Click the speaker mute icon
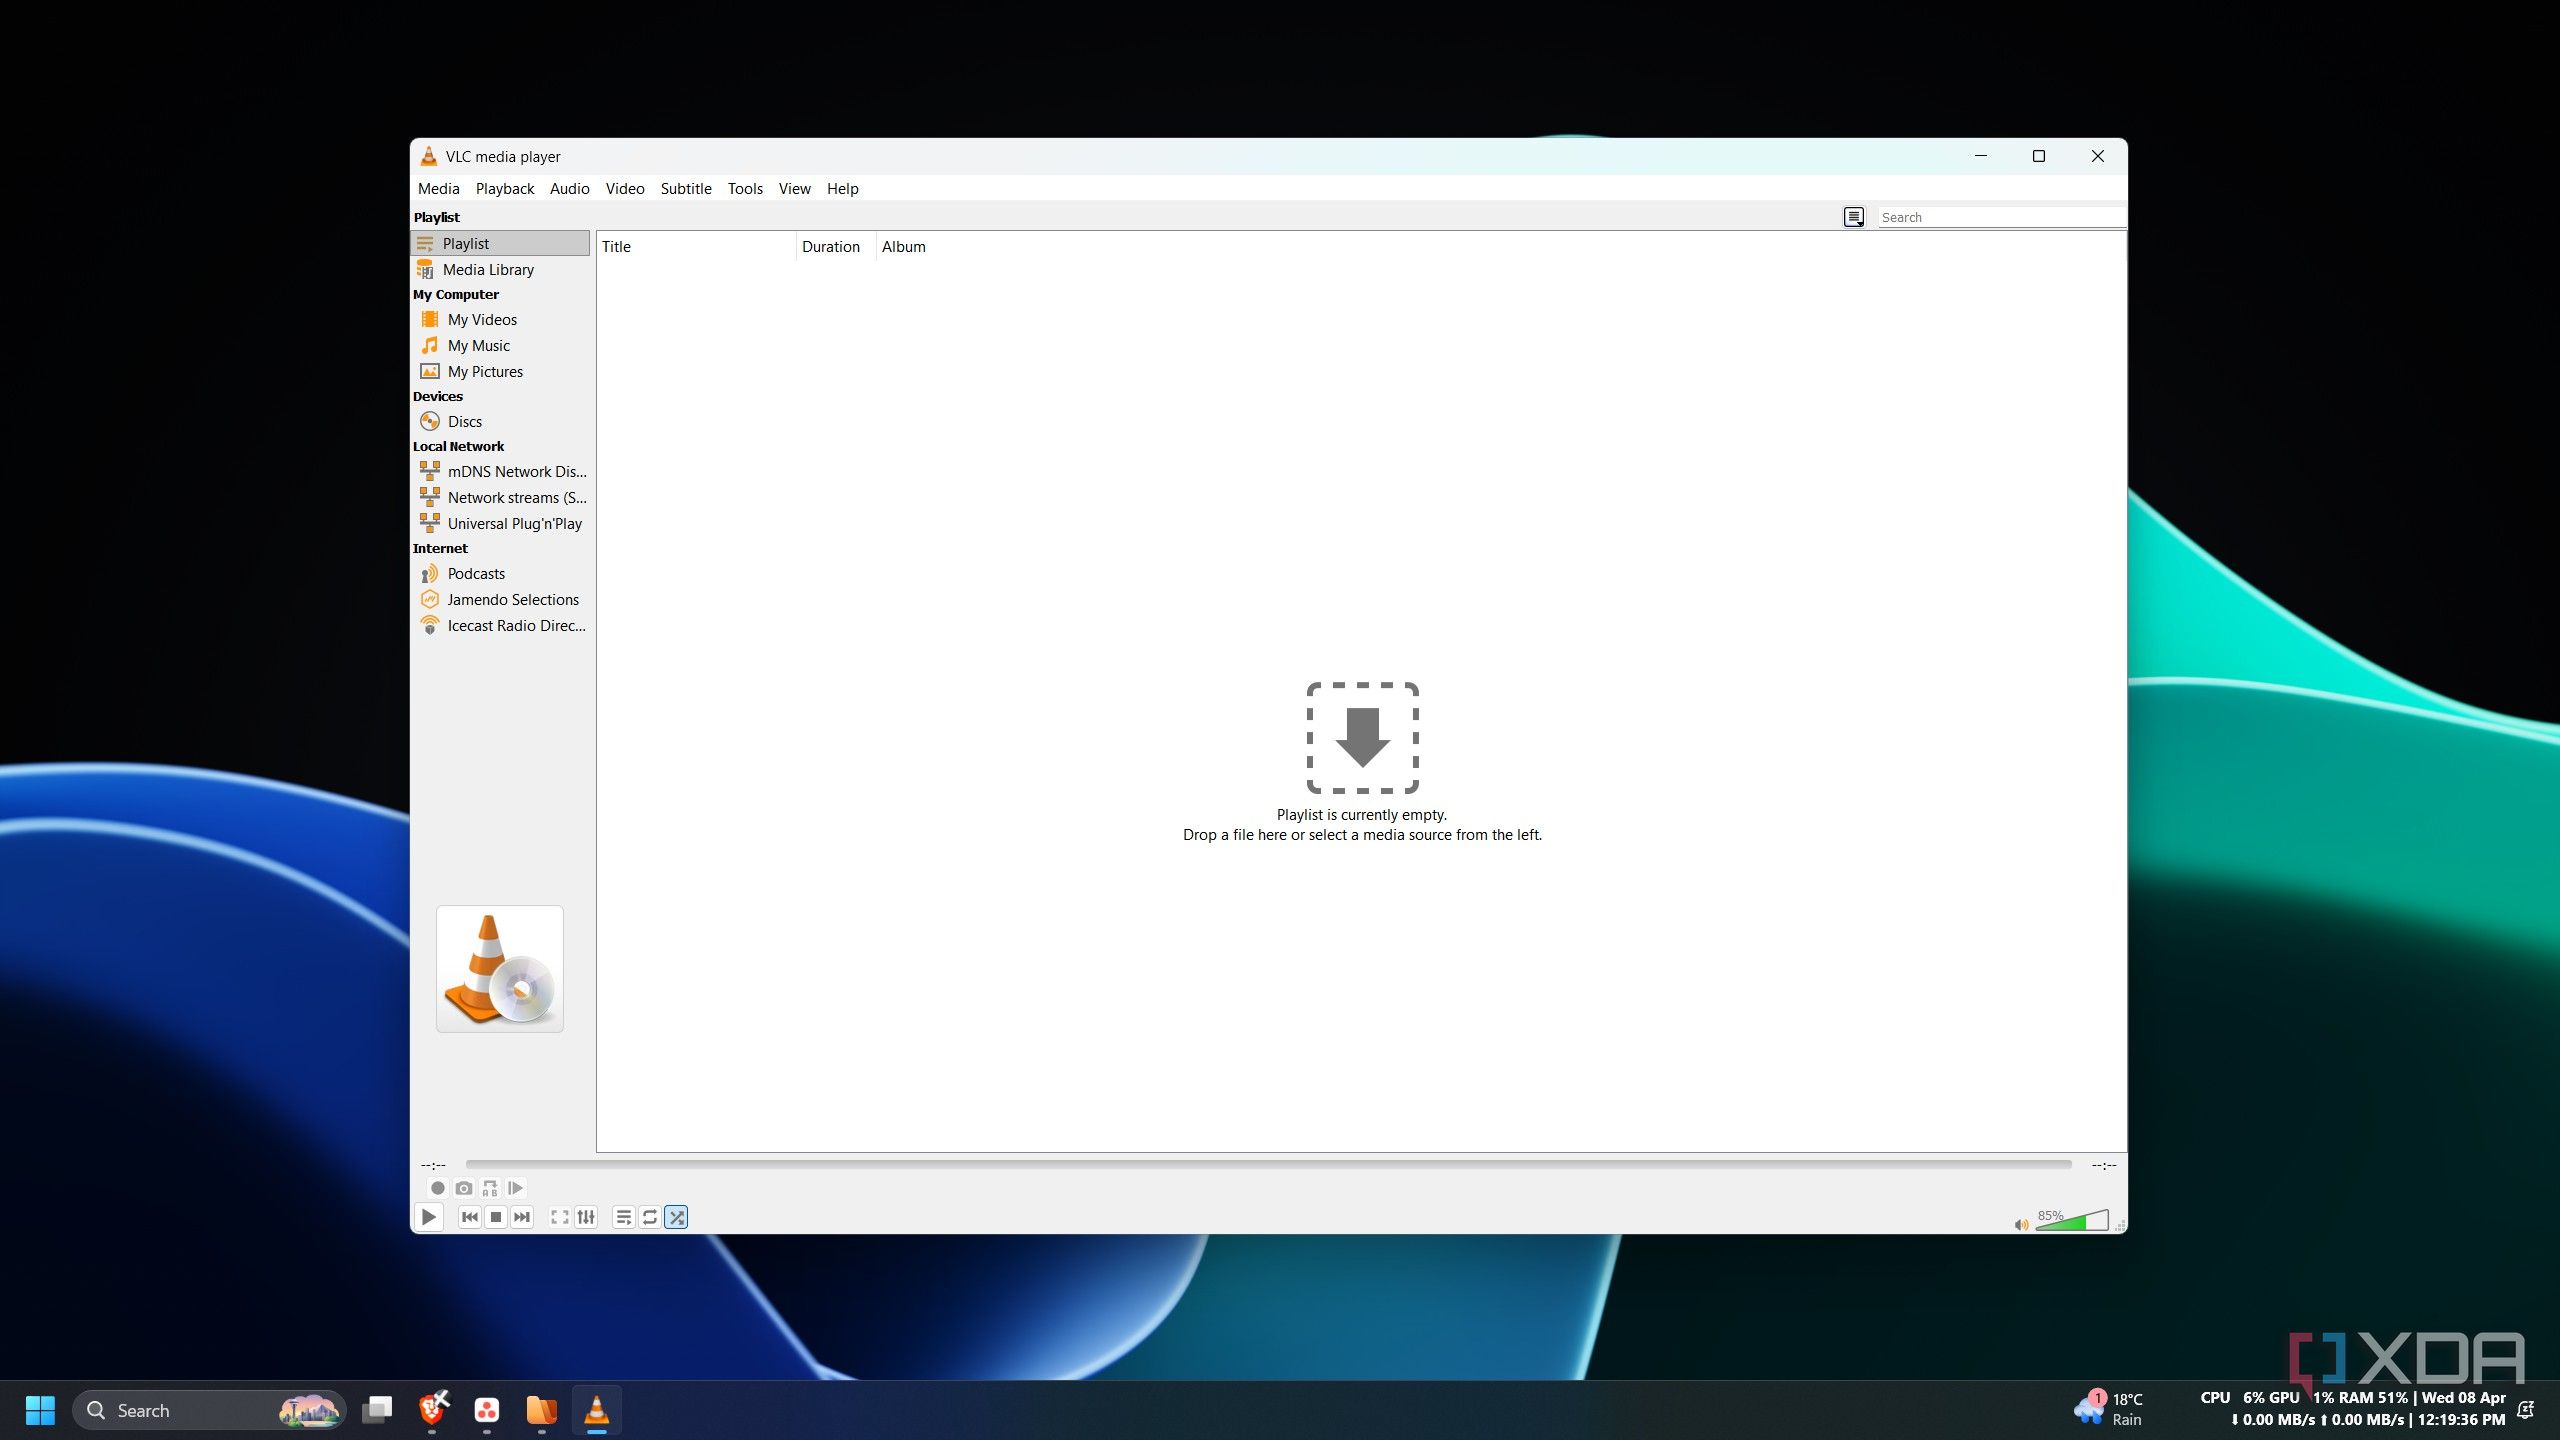This screenshot has width=2560, height=1440. tap(2021, 1224)
